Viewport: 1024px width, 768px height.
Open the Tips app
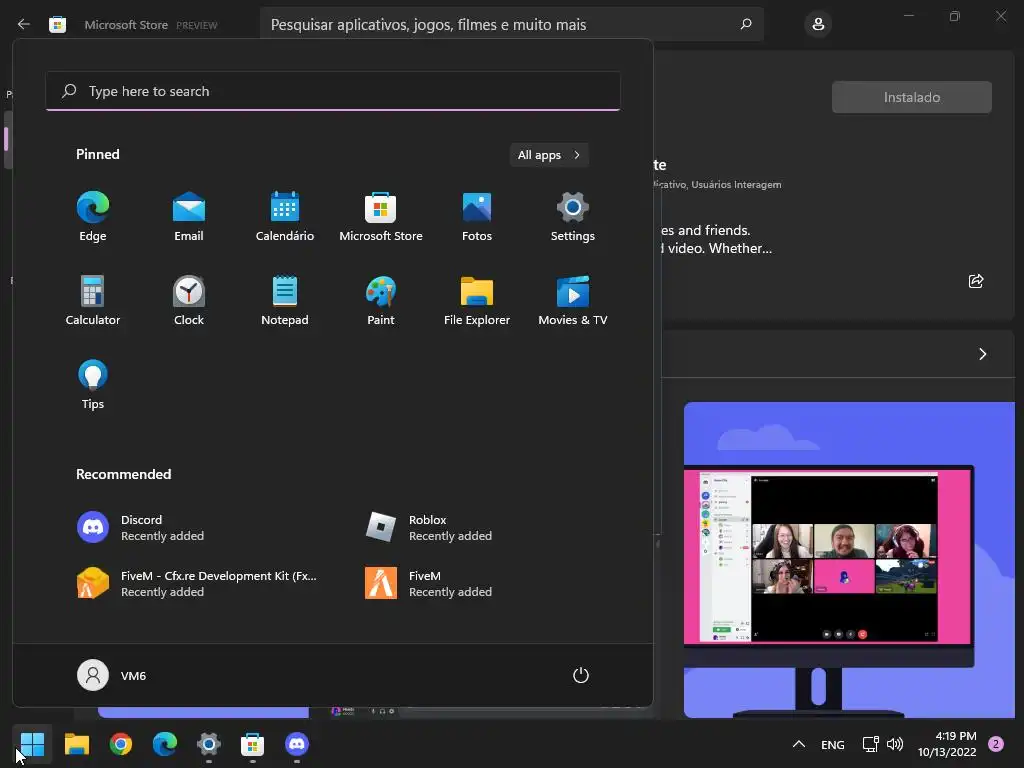tap(93, 385)
